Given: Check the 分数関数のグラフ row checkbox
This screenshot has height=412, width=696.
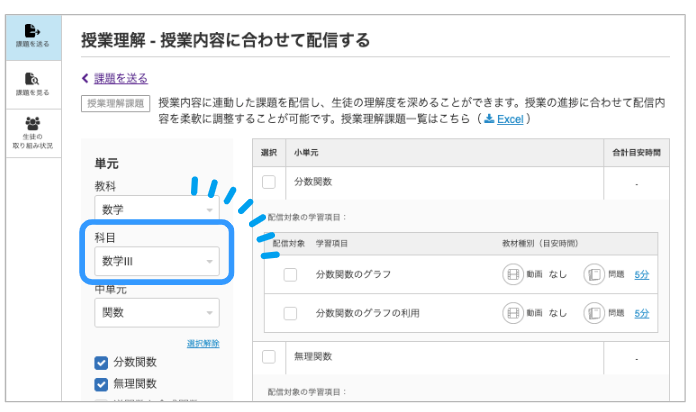Looking at the screenshot, I should tap(290, 275).
